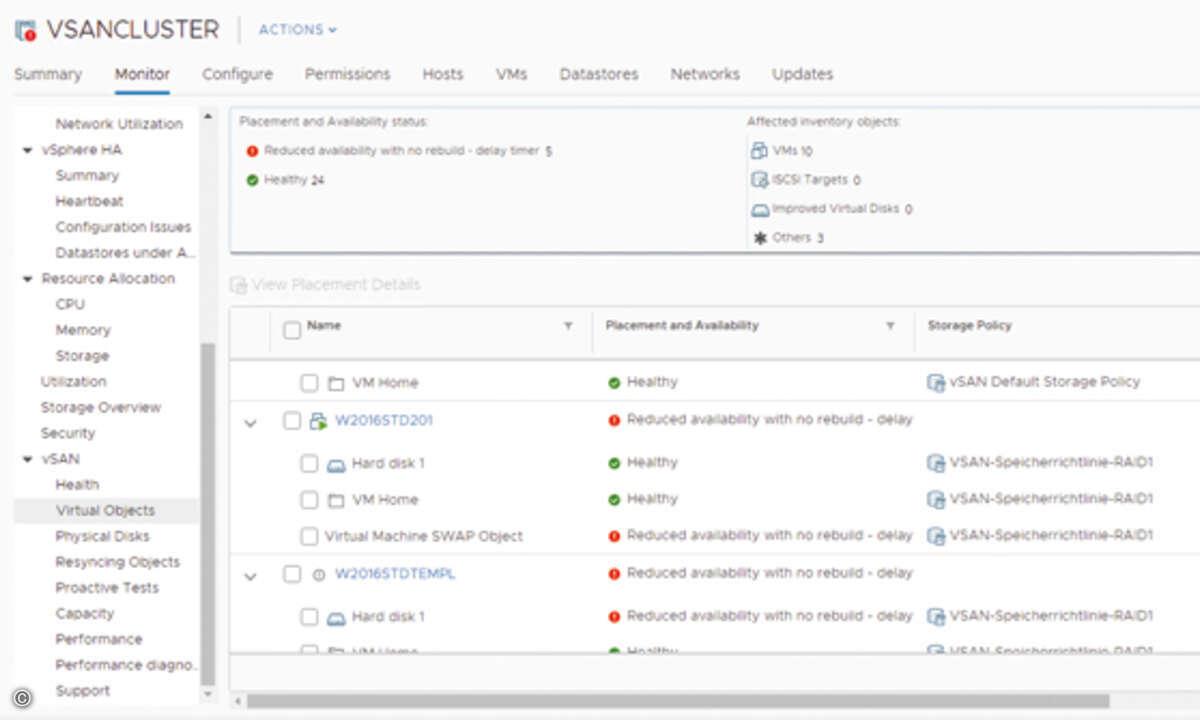Open Physical Disks under vSAN
This screenshot has height=720, width=1200.
(x=103, y=536)
